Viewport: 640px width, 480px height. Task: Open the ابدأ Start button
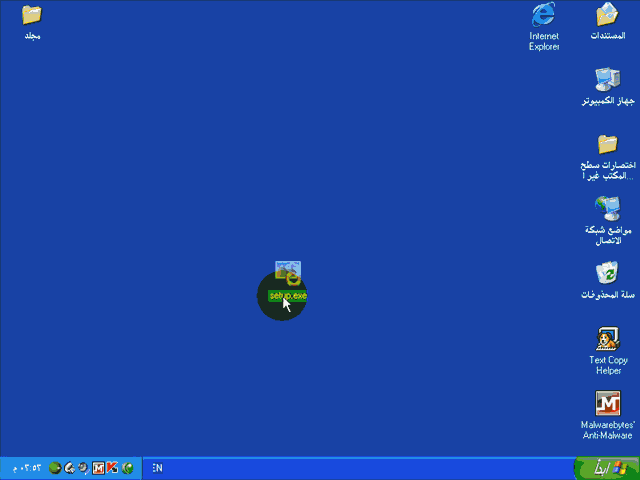click(x=607, y=468)
